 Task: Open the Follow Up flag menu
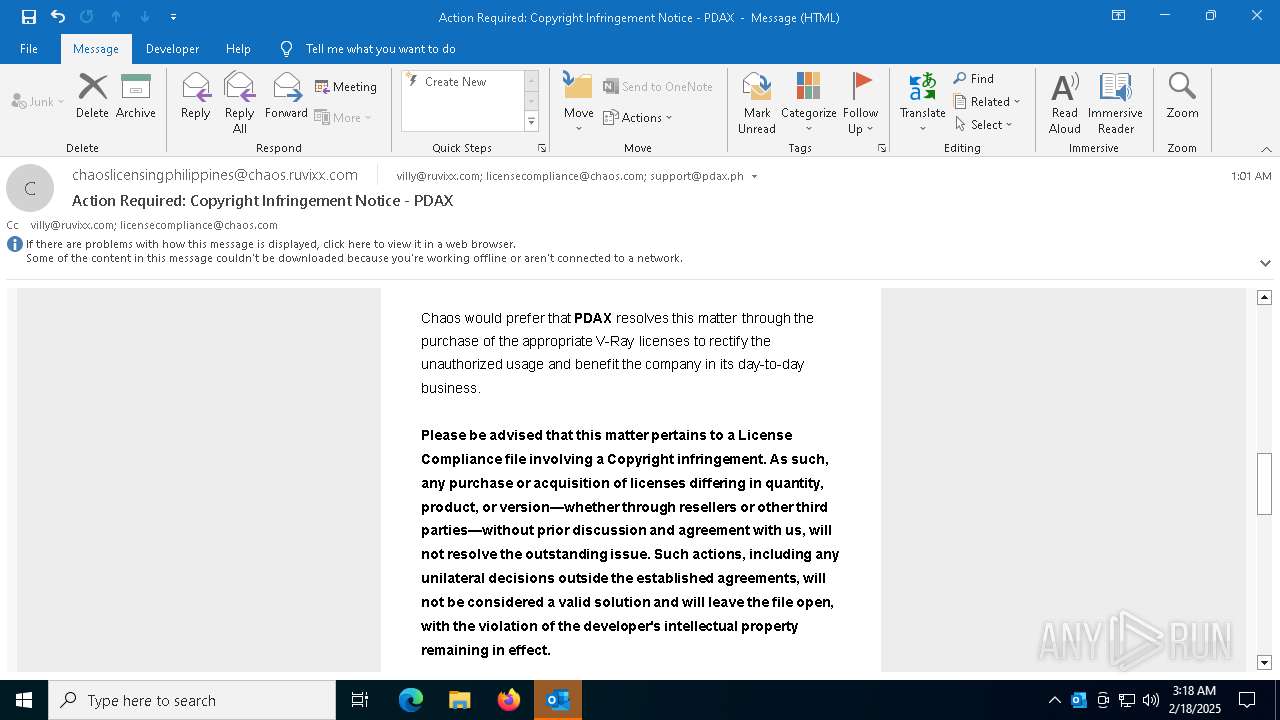[860, 102]
